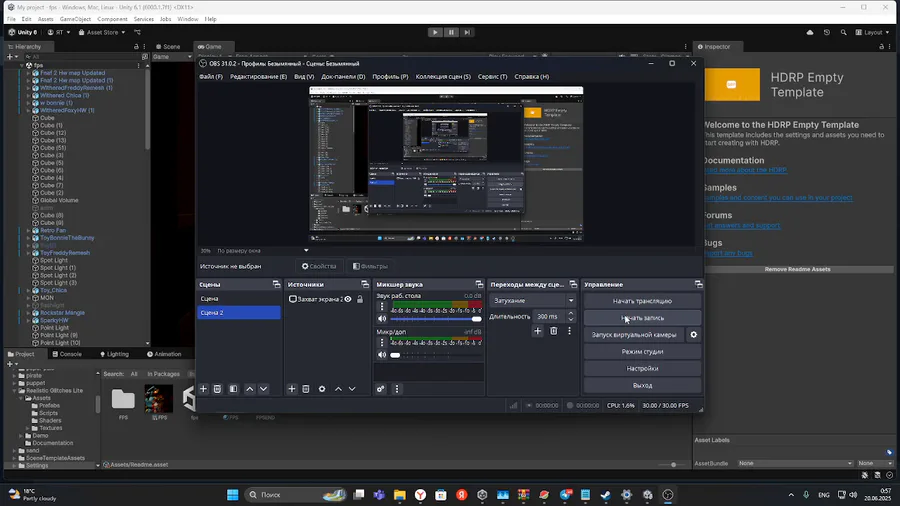Click Начать трансляцию button
Image resolution: width=900 pixels, height=506 pixels.
[642, 301]
